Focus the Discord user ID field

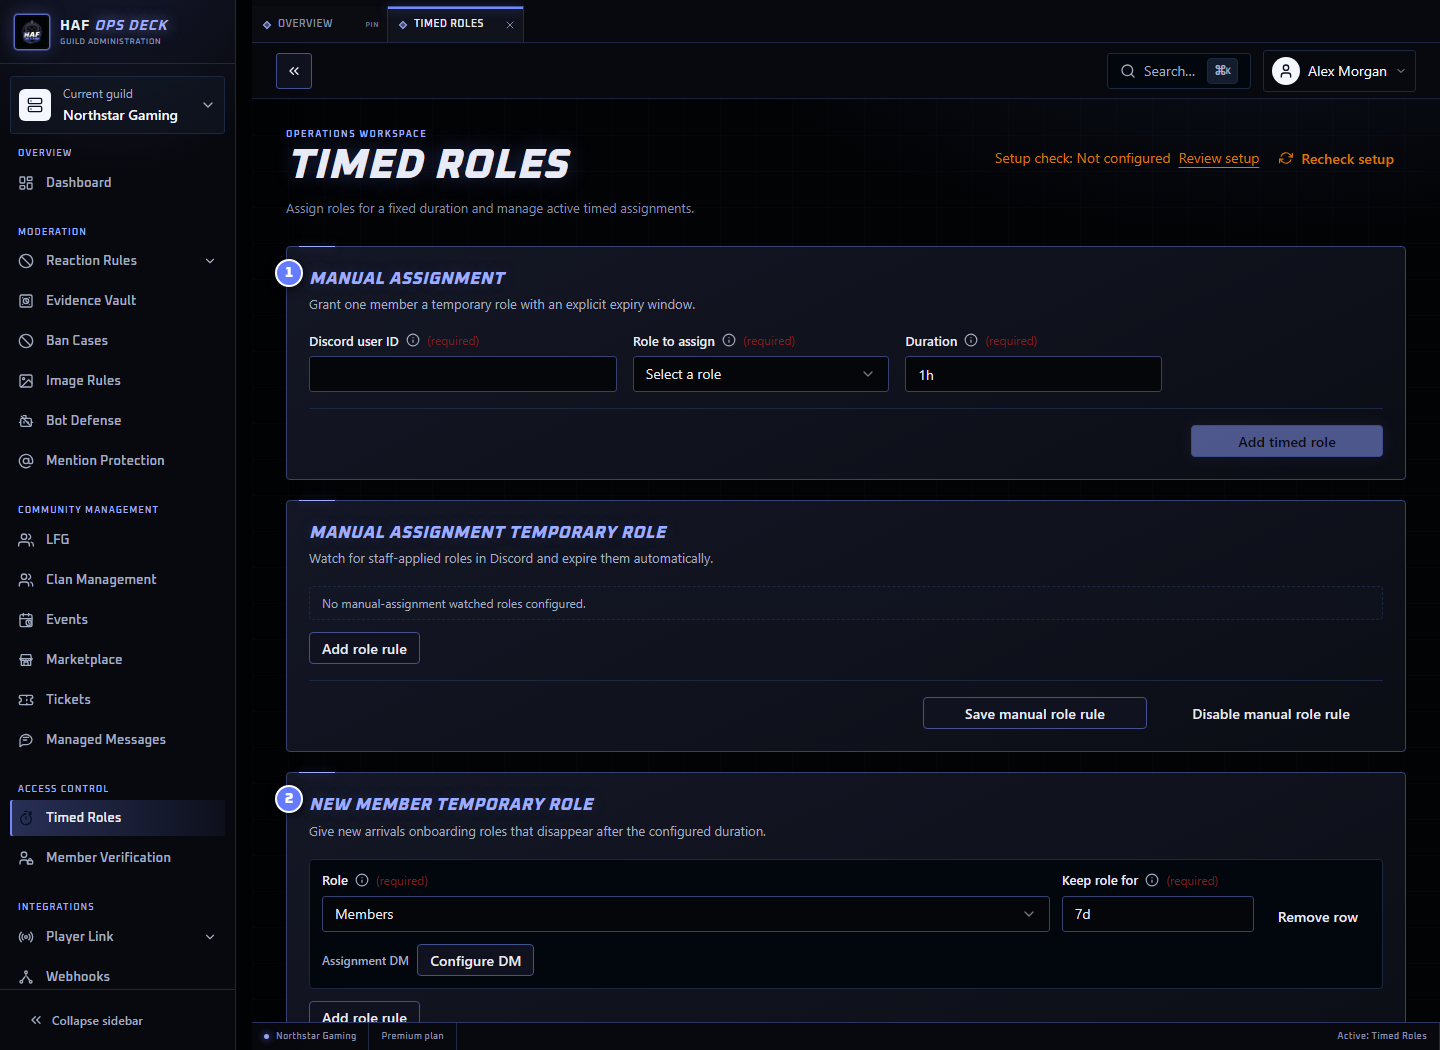point(463,374)
